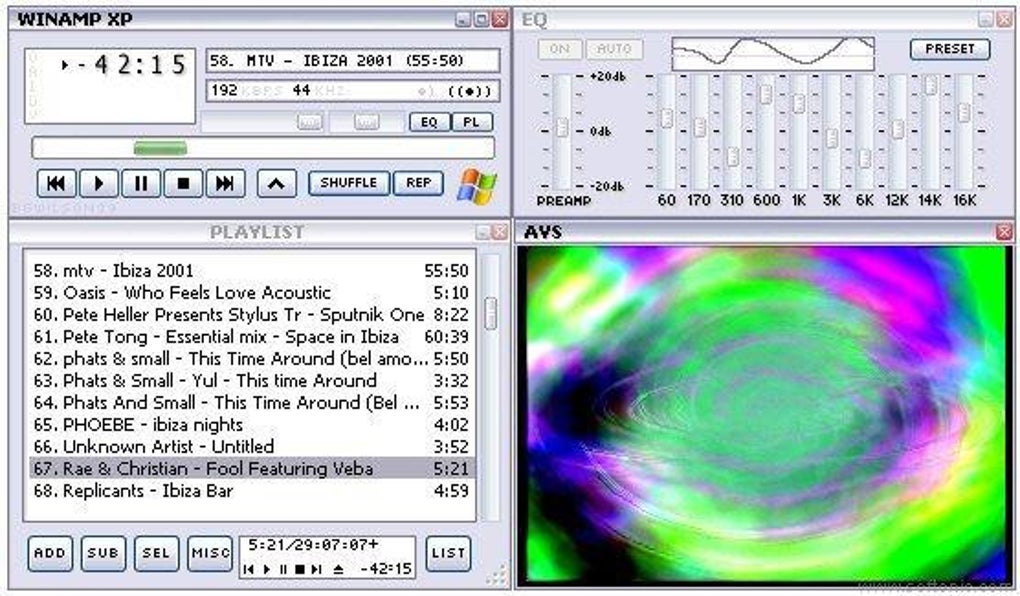This screenshot has height=596, width=1020.
Task: Select track 60 Pete Heller Sputnik One
Action: click(x=251, y=315)
